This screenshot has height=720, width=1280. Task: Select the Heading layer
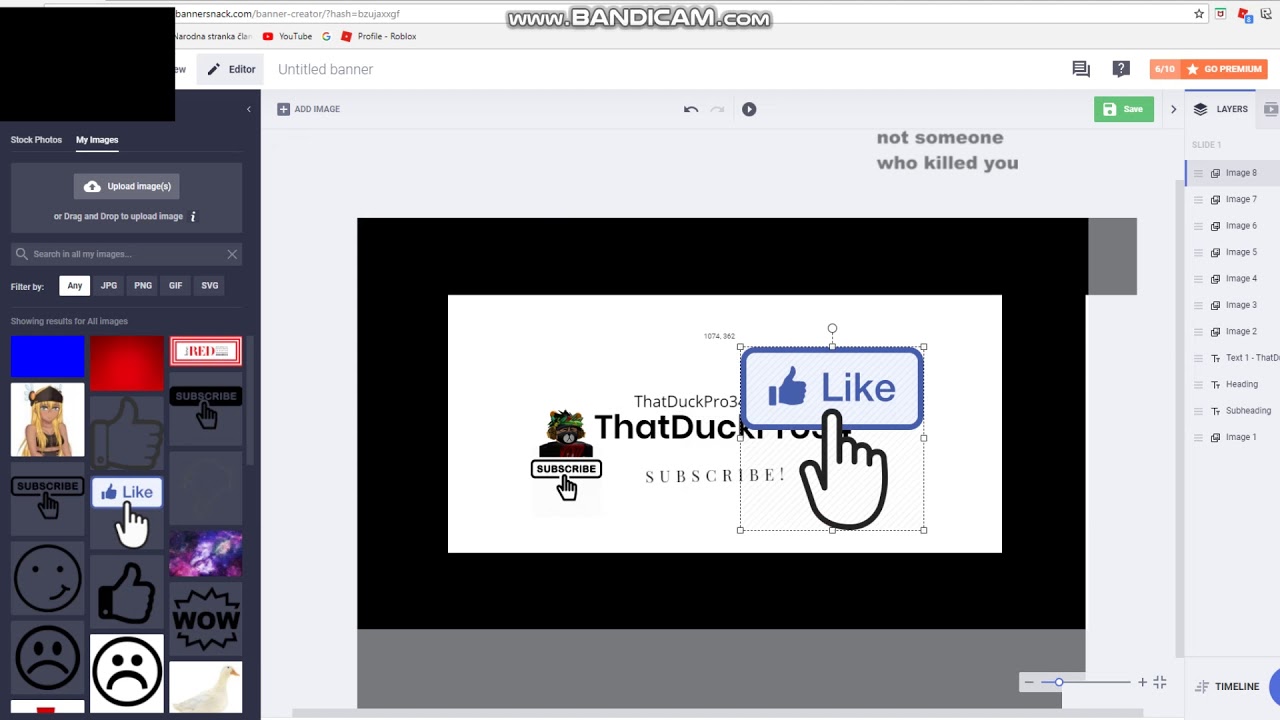pyautogui.click(x=1232, y=384)
